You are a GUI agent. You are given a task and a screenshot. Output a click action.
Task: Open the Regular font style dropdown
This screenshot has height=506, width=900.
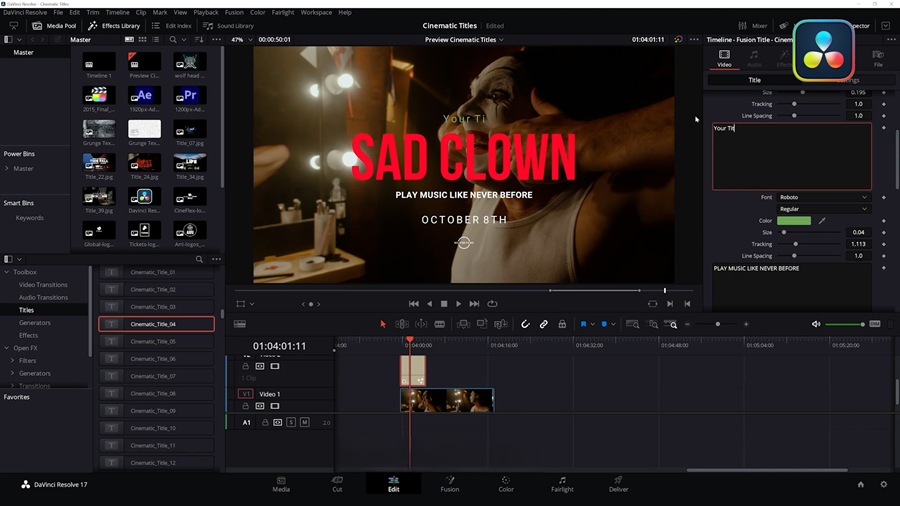click(823, 209)
